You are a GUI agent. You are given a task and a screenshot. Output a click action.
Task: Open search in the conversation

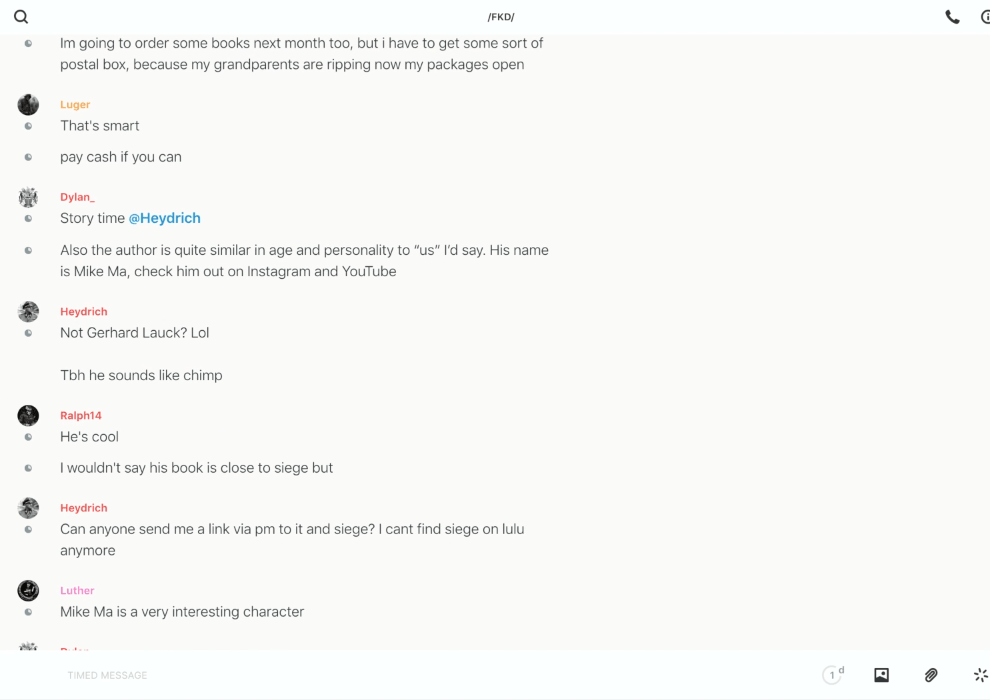pos(21,17)
